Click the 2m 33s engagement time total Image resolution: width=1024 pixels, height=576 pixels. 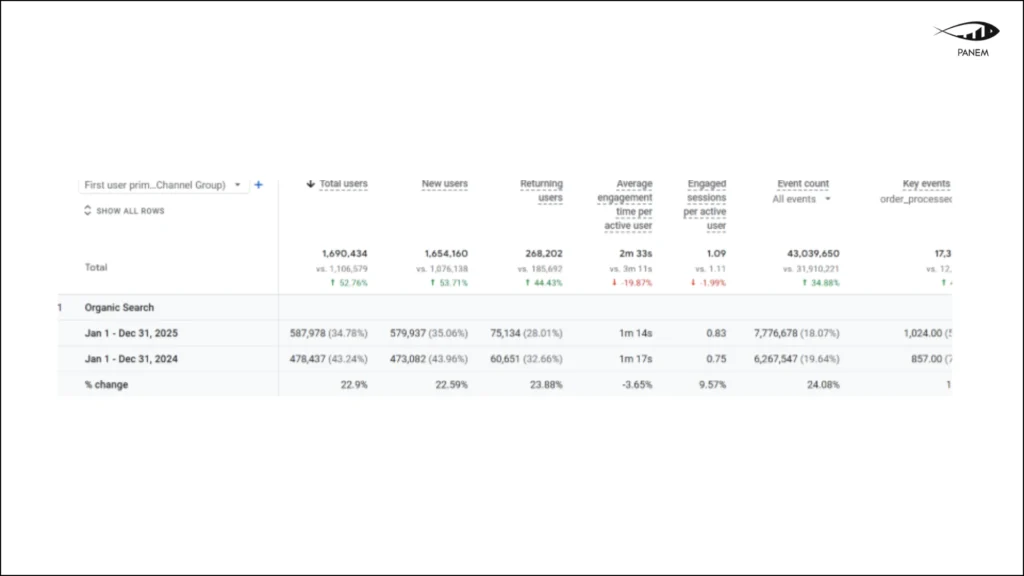point(636,253)
